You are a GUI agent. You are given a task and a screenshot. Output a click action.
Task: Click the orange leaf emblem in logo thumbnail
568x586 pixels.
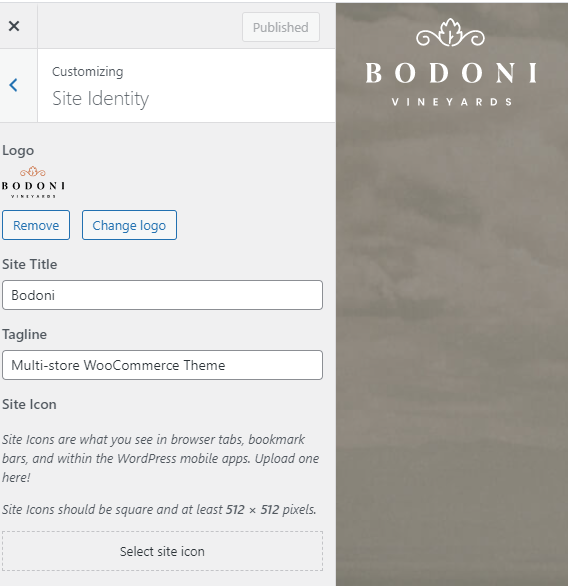33,172
